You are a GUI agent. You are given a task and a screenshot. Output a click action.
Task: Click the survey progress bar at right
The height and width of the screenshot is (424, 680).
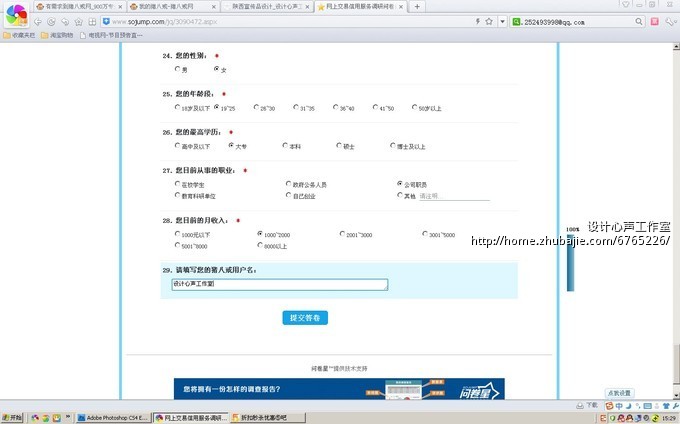click(x=570, y=262)
